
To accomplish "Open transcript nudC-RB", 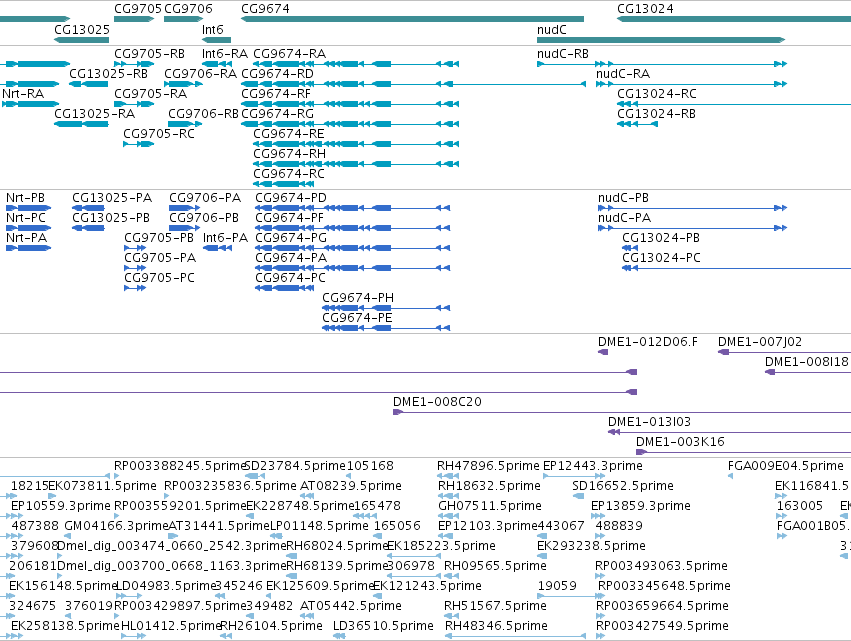I will [563, 54].
